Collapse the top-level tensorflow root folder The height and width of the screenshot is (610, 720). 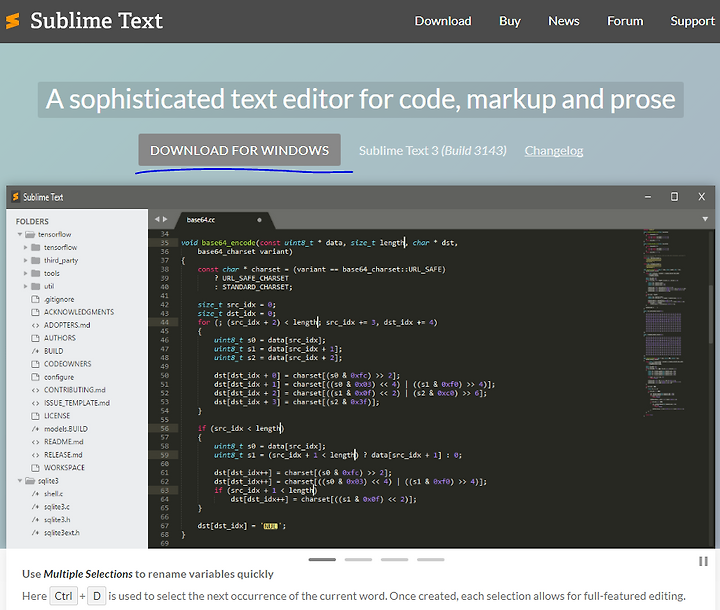tap(20, 234)
